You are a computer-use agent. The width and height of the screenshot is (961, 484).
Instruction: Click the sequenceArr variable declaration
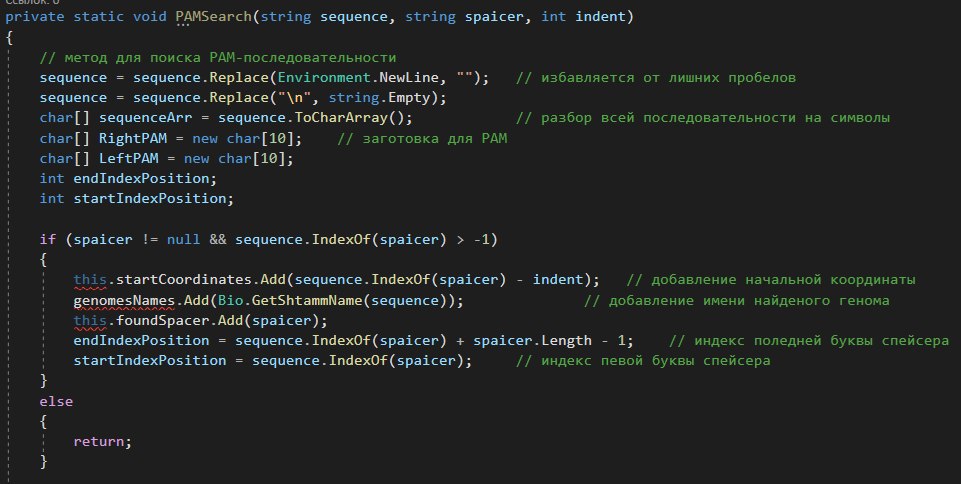pyautogui.click(x=145, y=118)
